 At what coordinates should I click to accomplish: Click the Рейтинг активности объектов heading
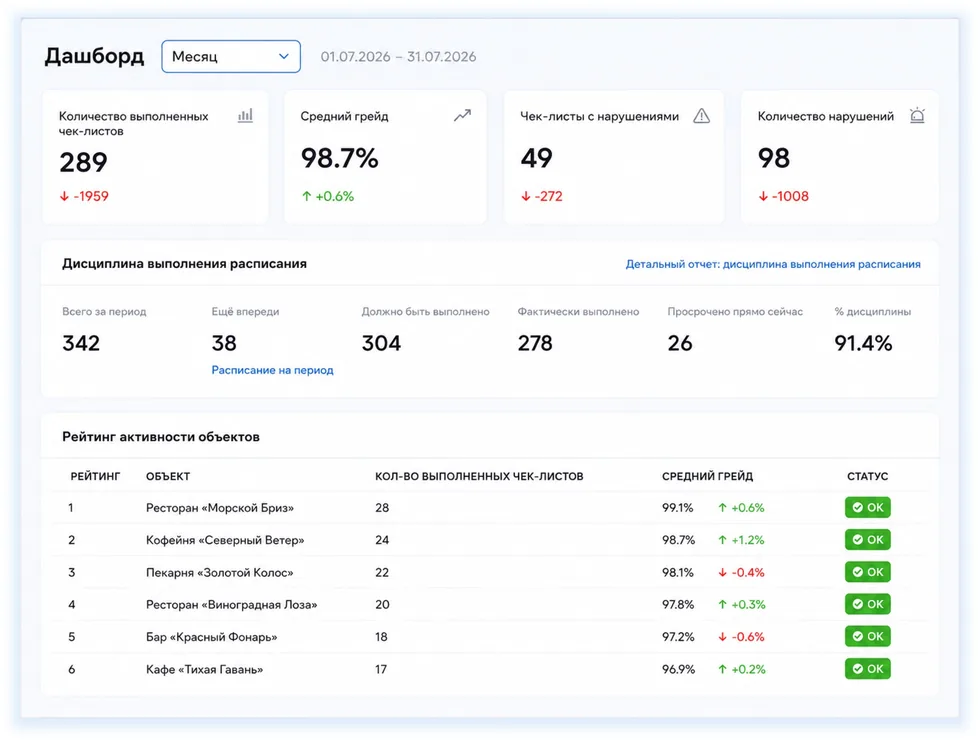pos(161,437)
